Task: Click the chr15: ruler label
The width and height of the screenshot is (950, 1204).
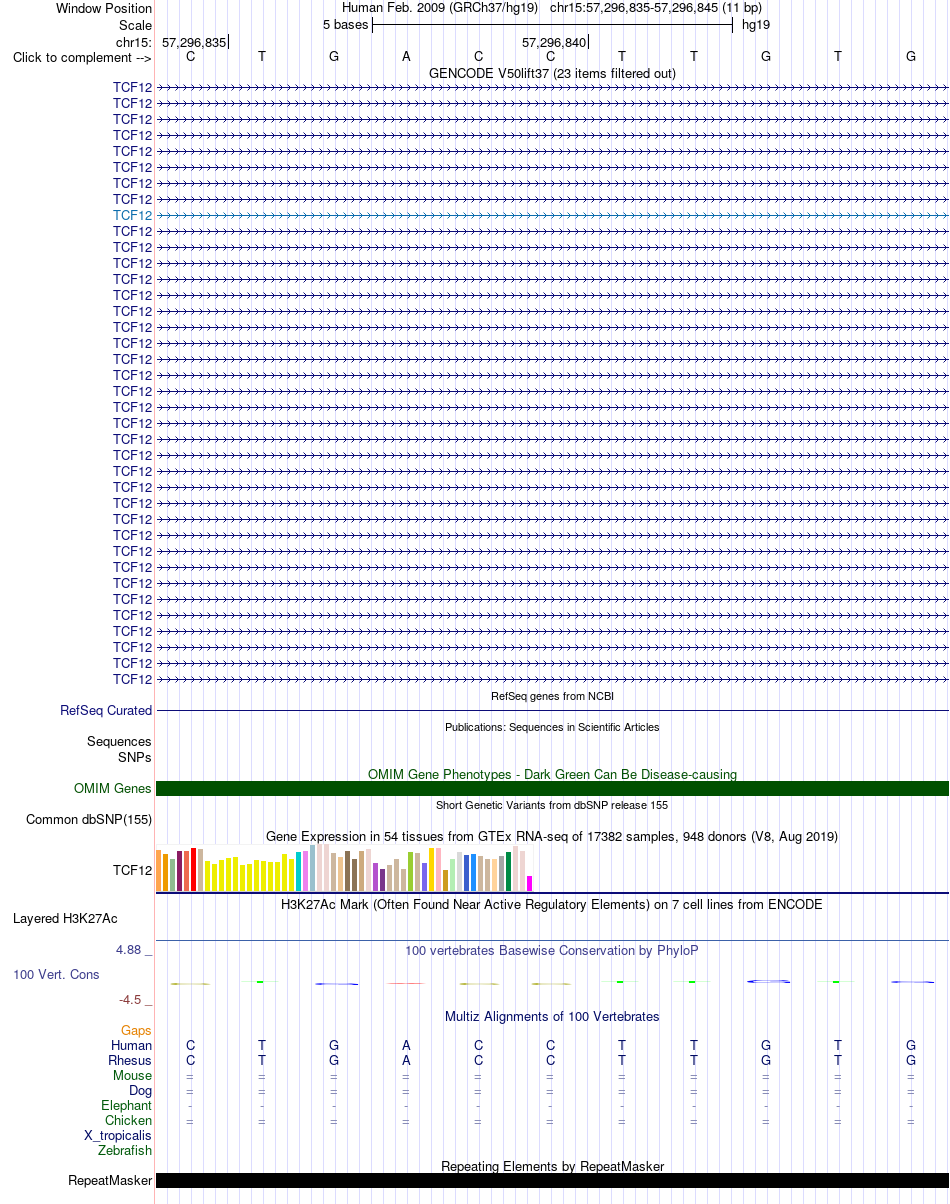Action: click(x=134, y=42)
